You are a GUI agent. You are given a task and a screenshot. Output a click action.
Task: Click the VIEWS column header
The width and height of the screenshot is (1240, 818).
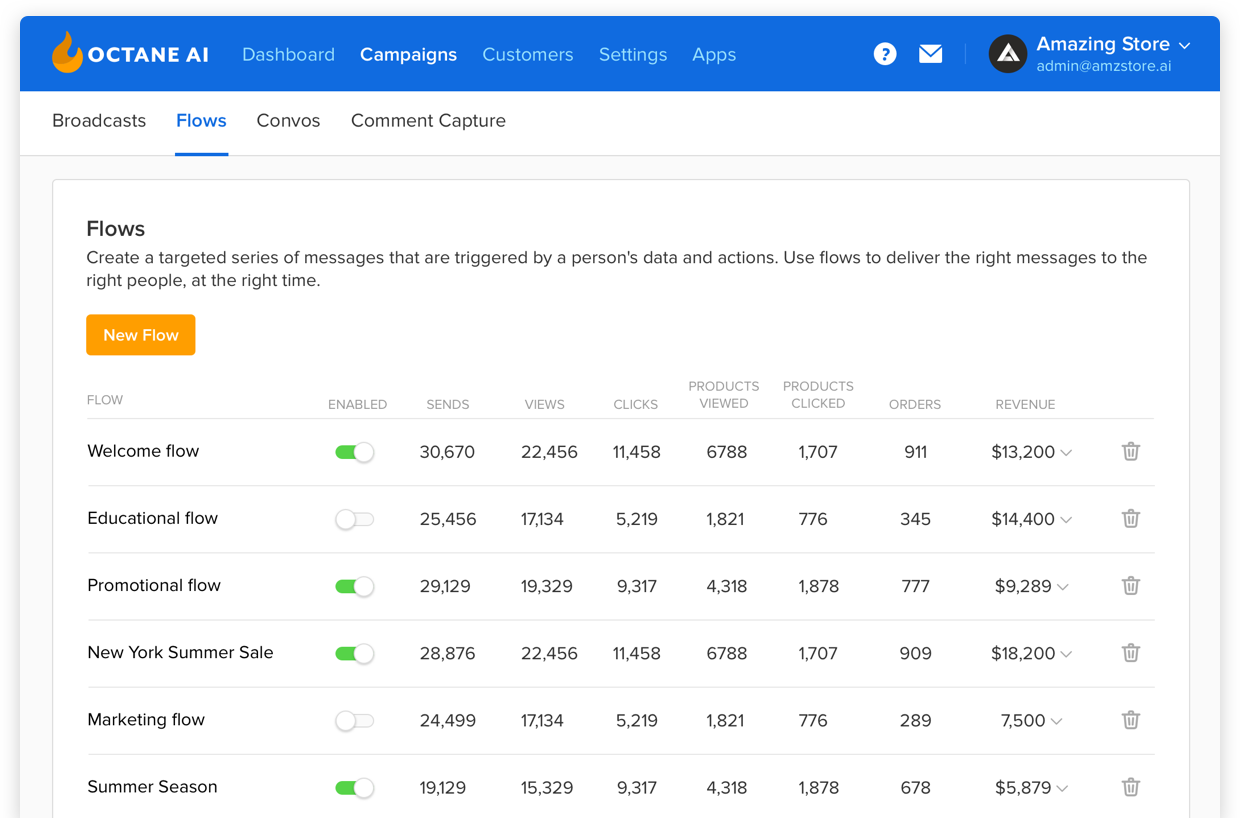[545, 404]
